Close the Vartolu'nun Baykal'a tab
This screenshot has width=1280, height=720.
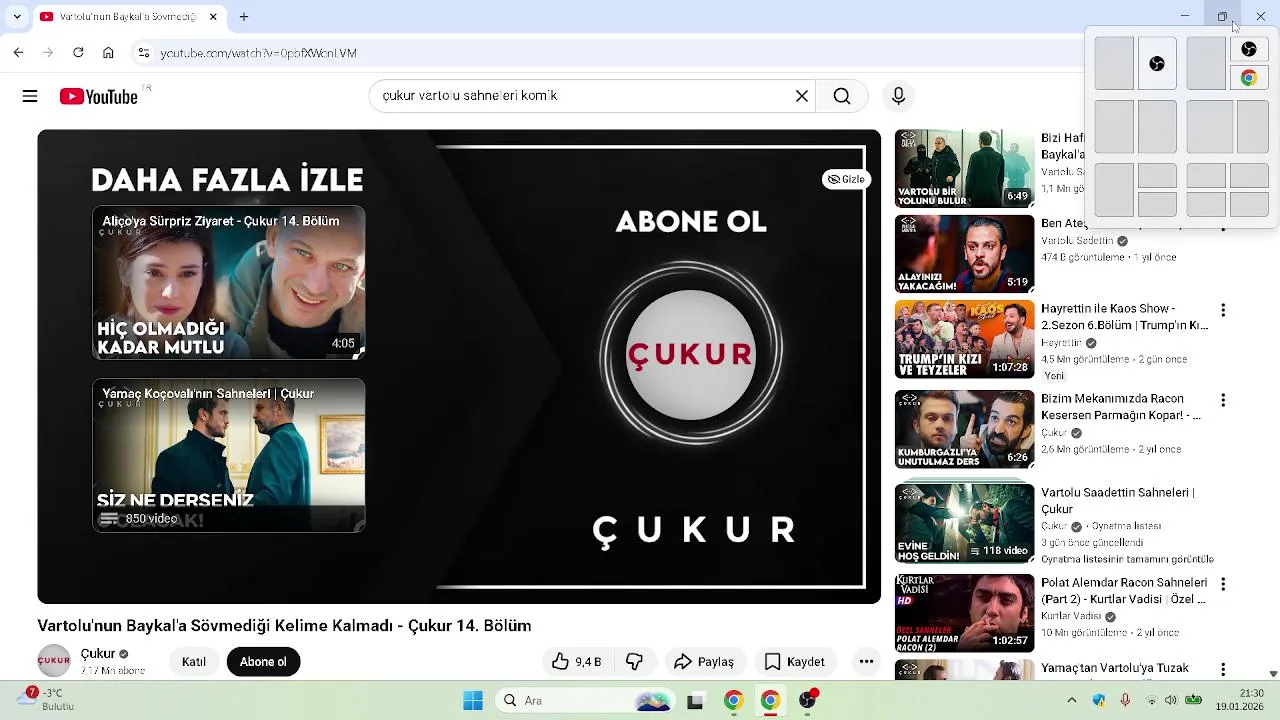point(213,17)
